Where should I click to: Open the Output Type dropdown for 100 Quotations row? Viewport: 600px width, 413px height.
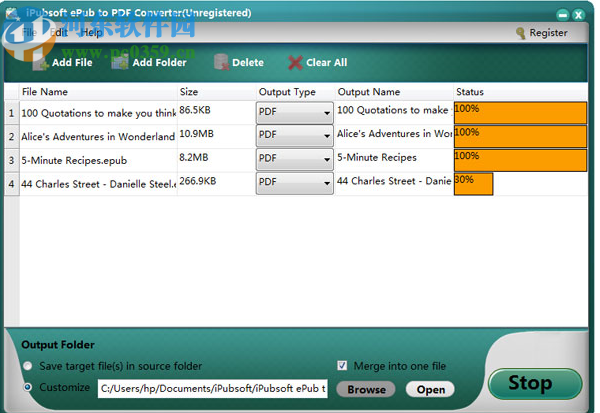tap(295, 113)
